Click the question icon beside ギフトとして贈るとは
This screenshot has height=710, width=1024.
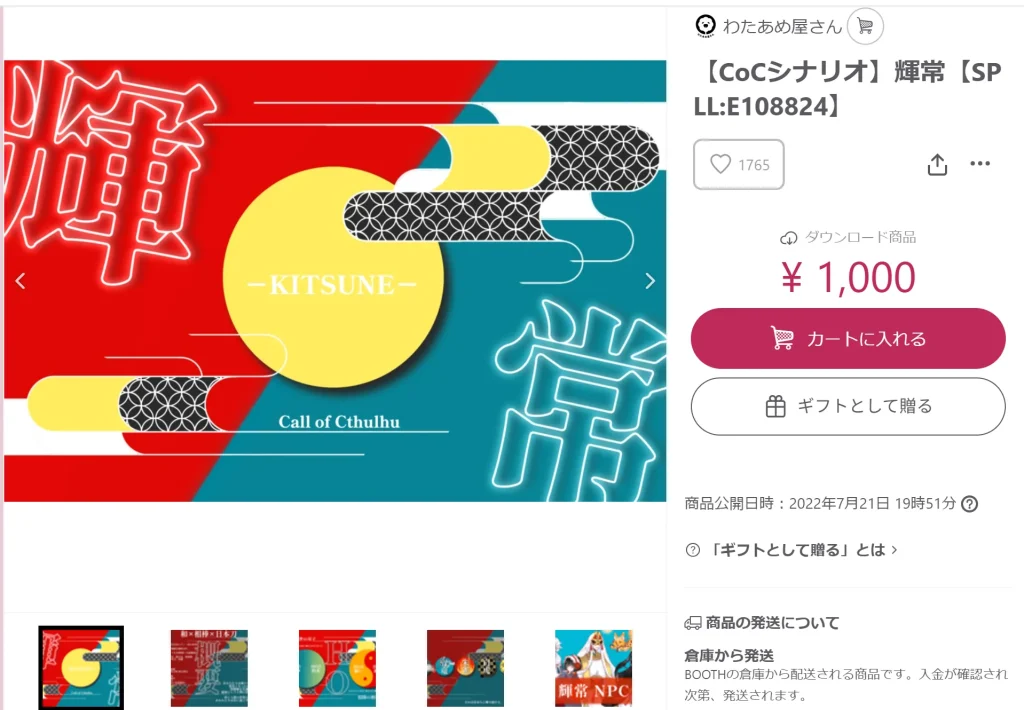point(693,550)
